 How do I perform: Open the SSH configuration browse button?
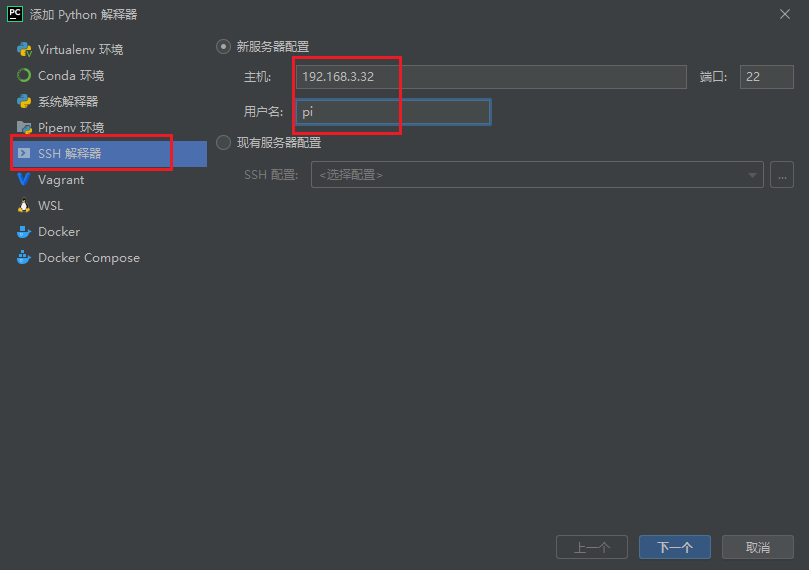(x=781, y=175)
